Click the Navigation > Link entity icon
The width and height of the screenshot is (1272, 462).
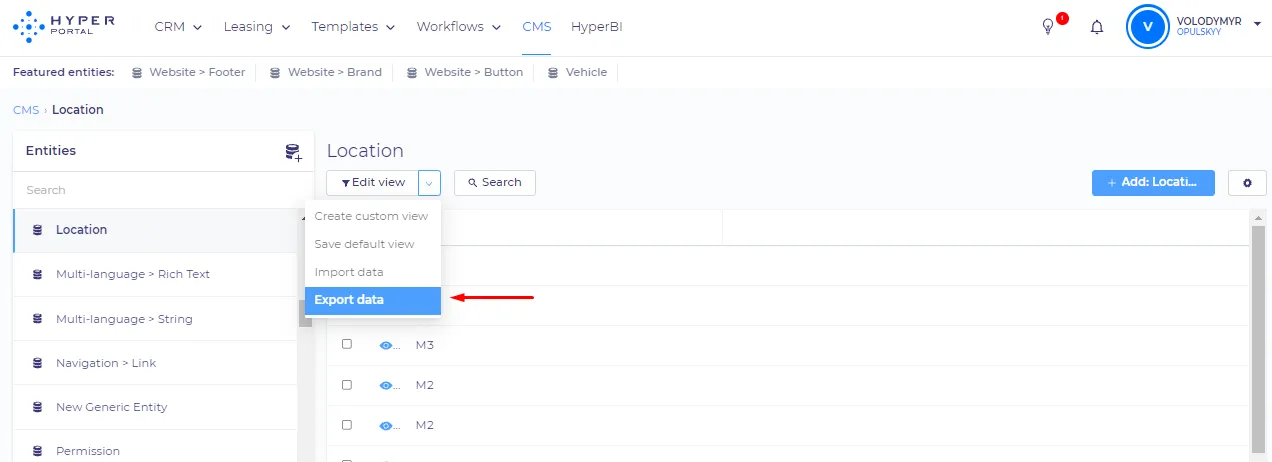[38, 363]
